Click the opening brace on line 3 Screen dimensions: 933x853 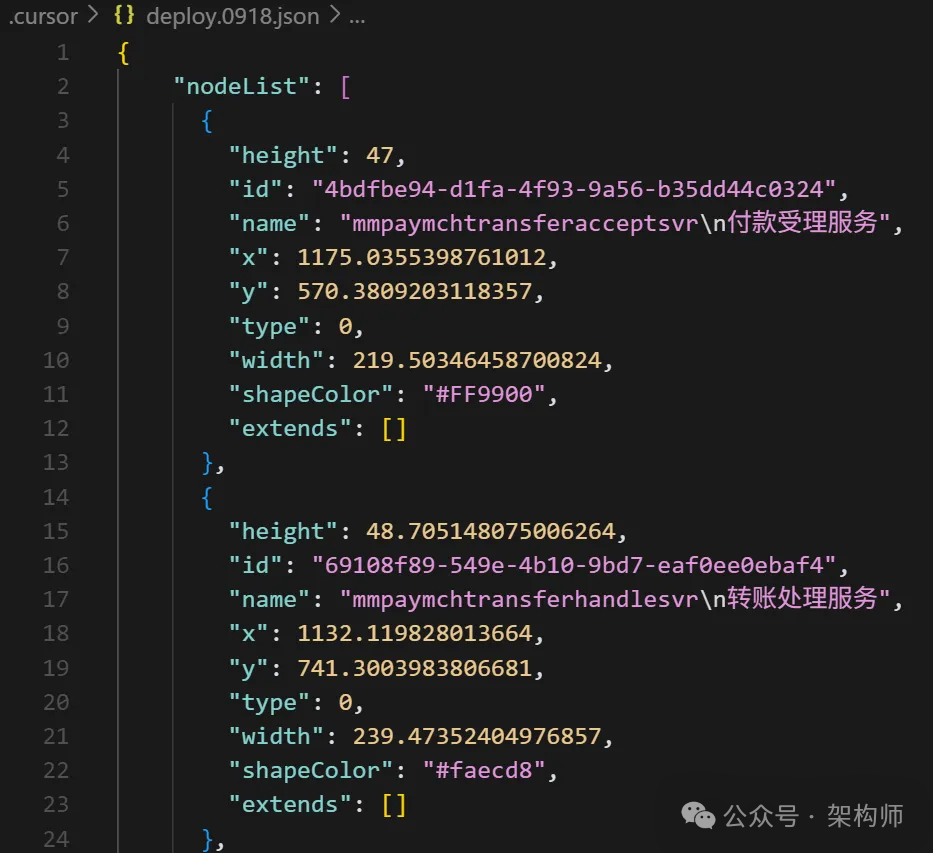pos(207,121)
